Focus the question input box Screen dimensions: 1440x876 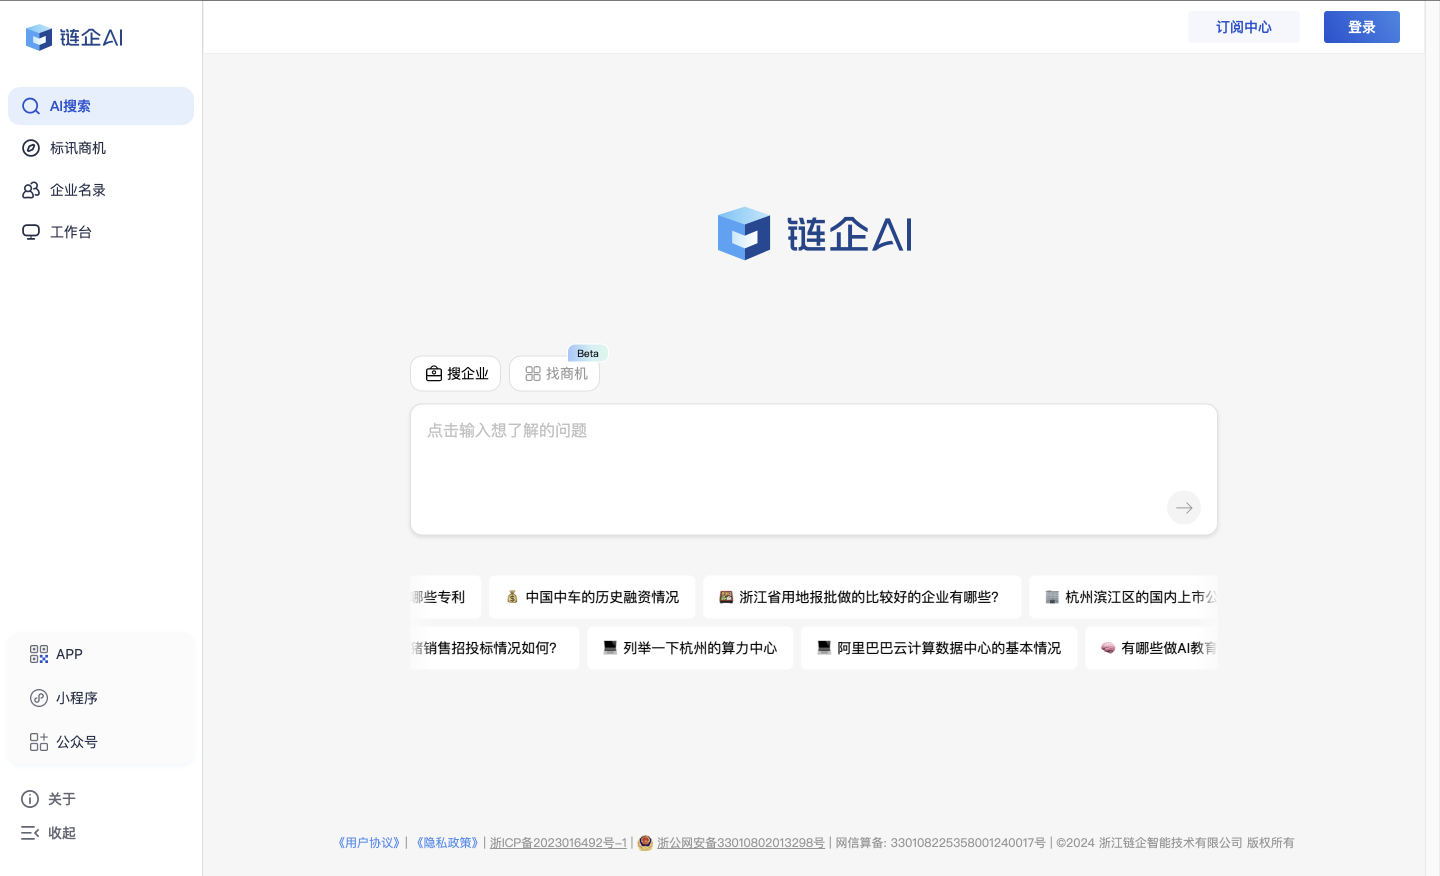point(814,470)
